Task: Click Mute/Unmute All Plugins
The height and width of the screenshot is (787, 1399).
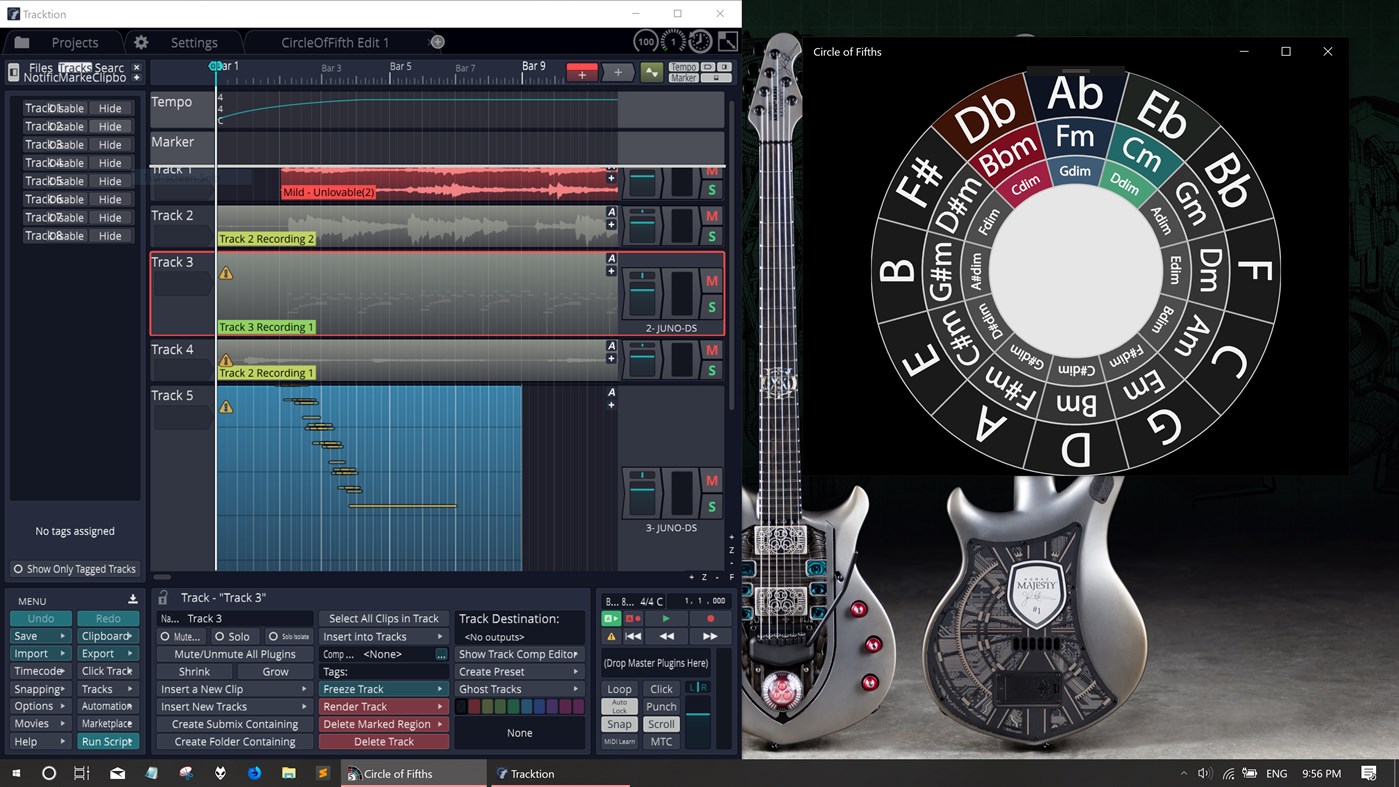Action: (235, 654)
